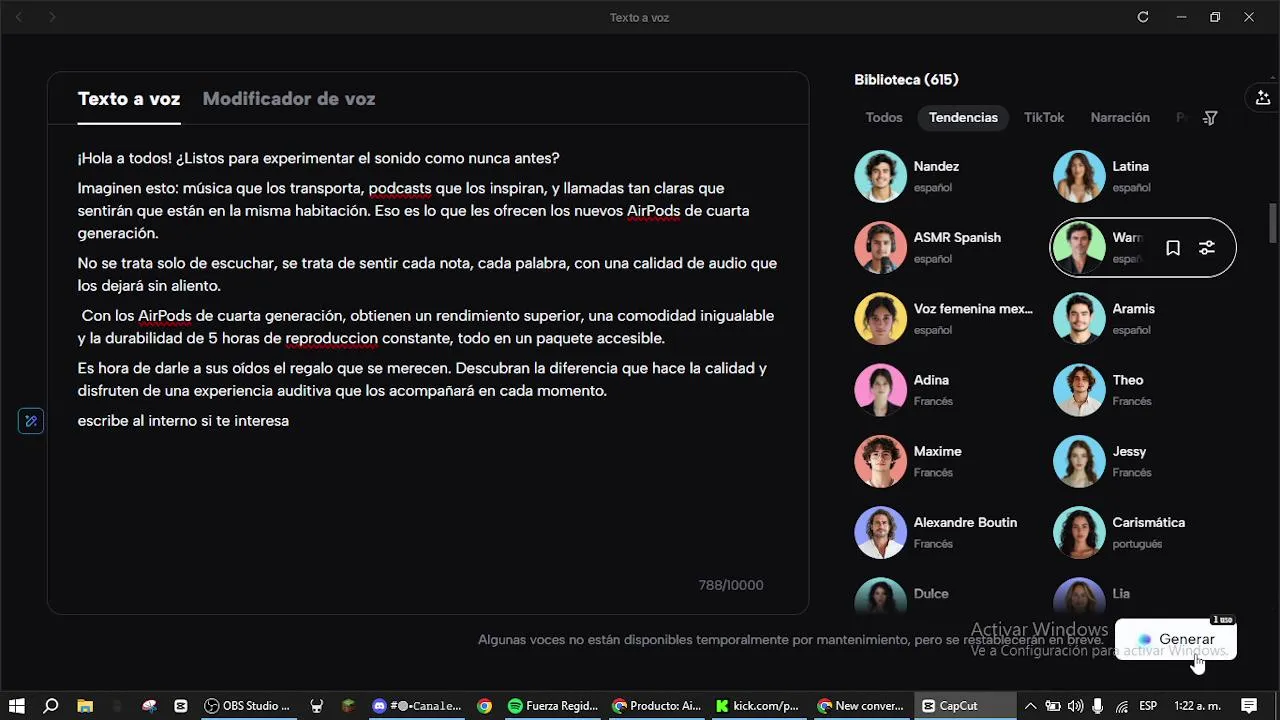Click the AI writer pencil icon
Image resolution: width=1280 pixels, height=720 pixels.
(x=31, y=421)
